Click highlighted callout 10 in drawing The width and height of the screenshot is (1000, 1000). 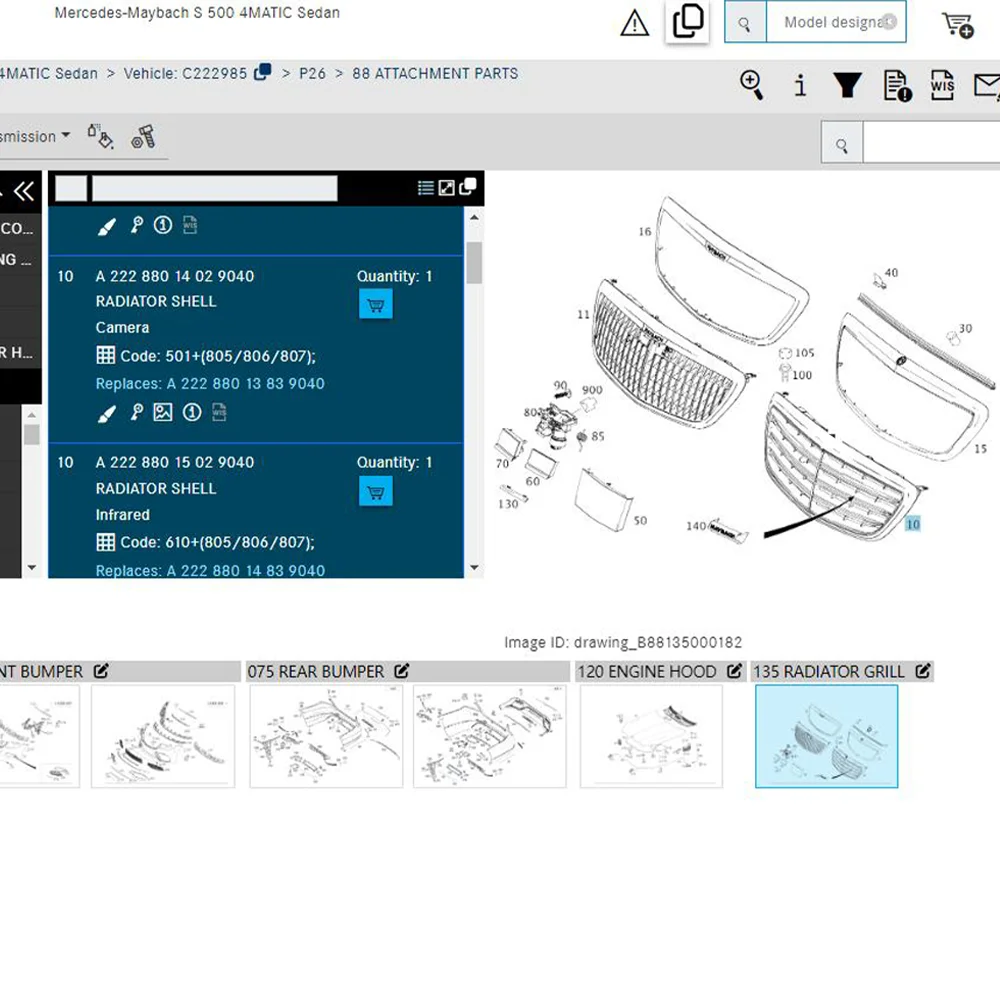coord(913,524)
